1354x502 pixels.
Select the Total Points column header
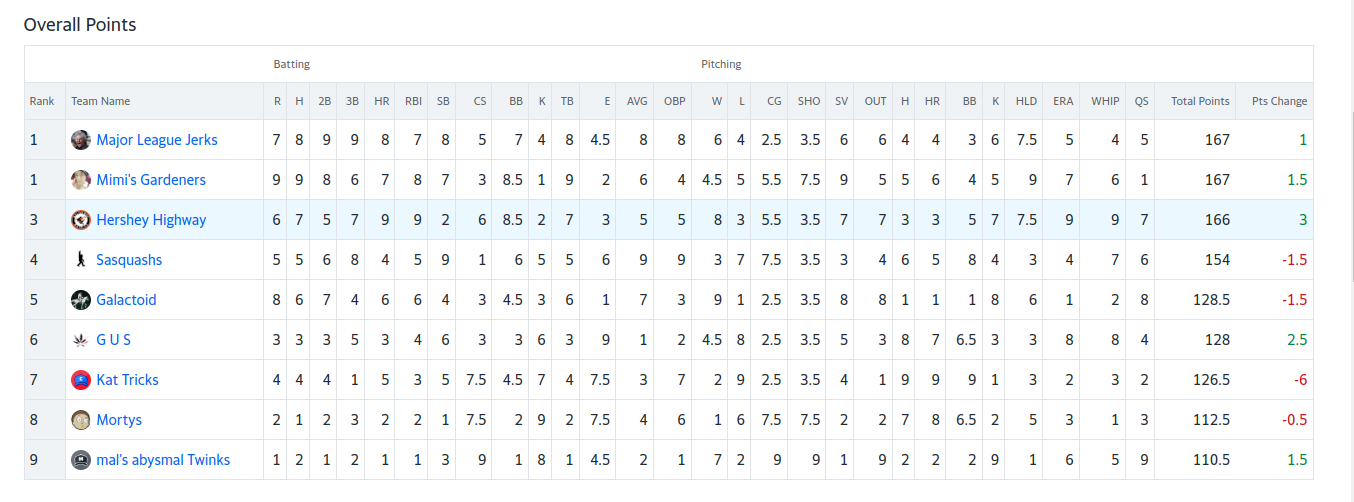point(1200,101)
